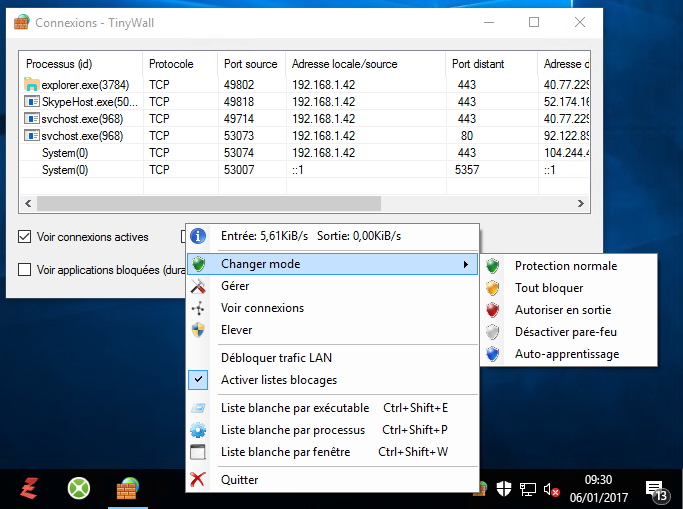Viewport: 683px width, 509px height.
Task: Click the explorer.exe folder icon in the list
Action: click(x=32, y=84)
